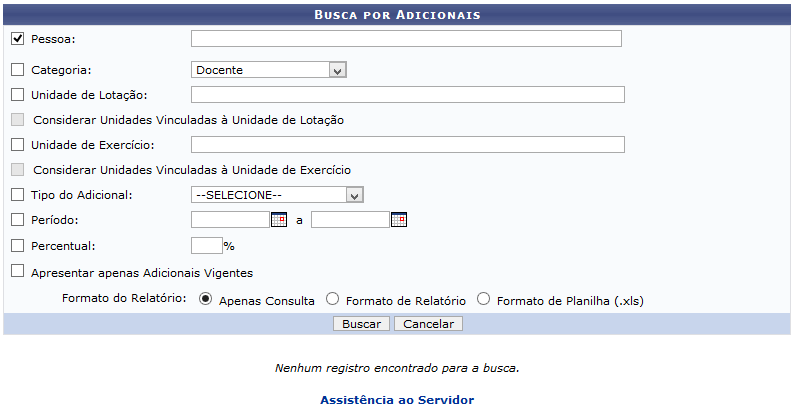Enable Apresentar apenas Adicionais Vigentes

(17, 271)
